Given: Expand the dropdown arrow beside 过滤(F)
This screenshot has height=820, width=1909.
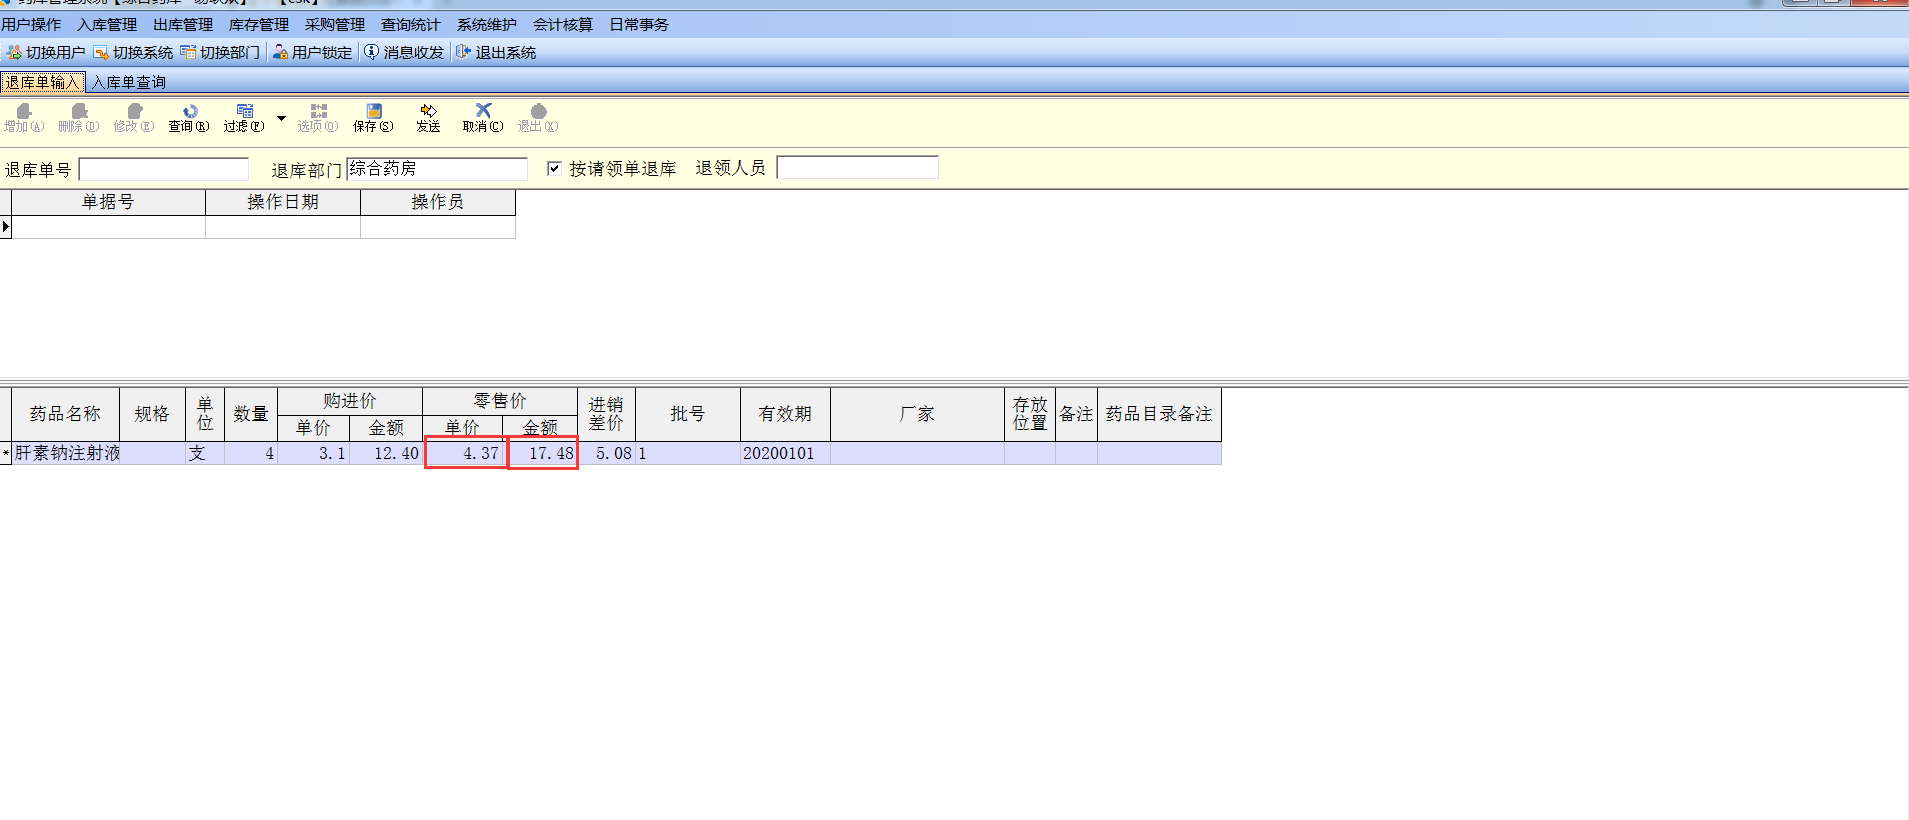Looking at the screenshot, I should [x=281, y=118].
